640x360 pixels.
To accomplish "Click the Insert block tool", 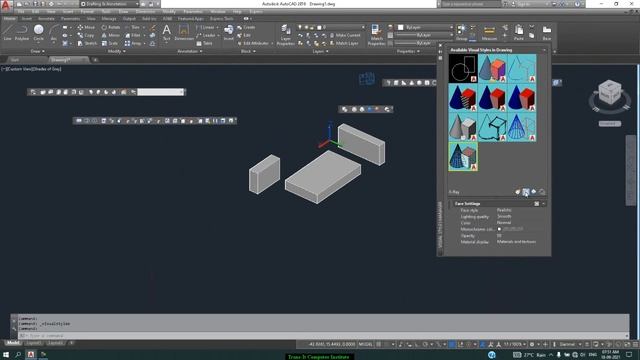I will (229, 32).
